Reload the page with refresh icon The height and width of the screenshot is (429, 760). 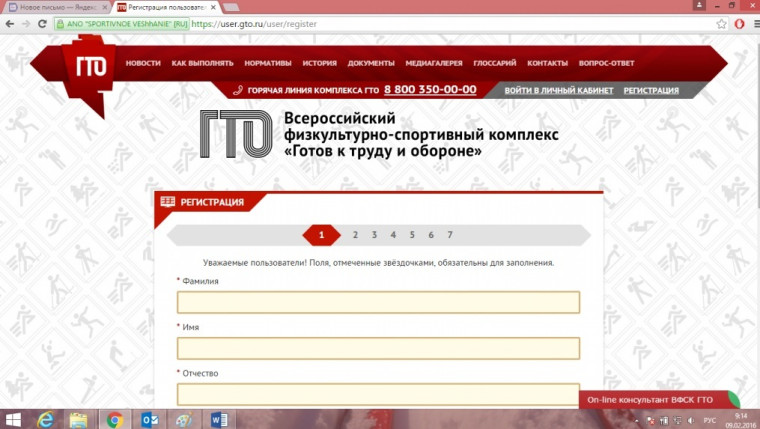click(x=42, y=24)
